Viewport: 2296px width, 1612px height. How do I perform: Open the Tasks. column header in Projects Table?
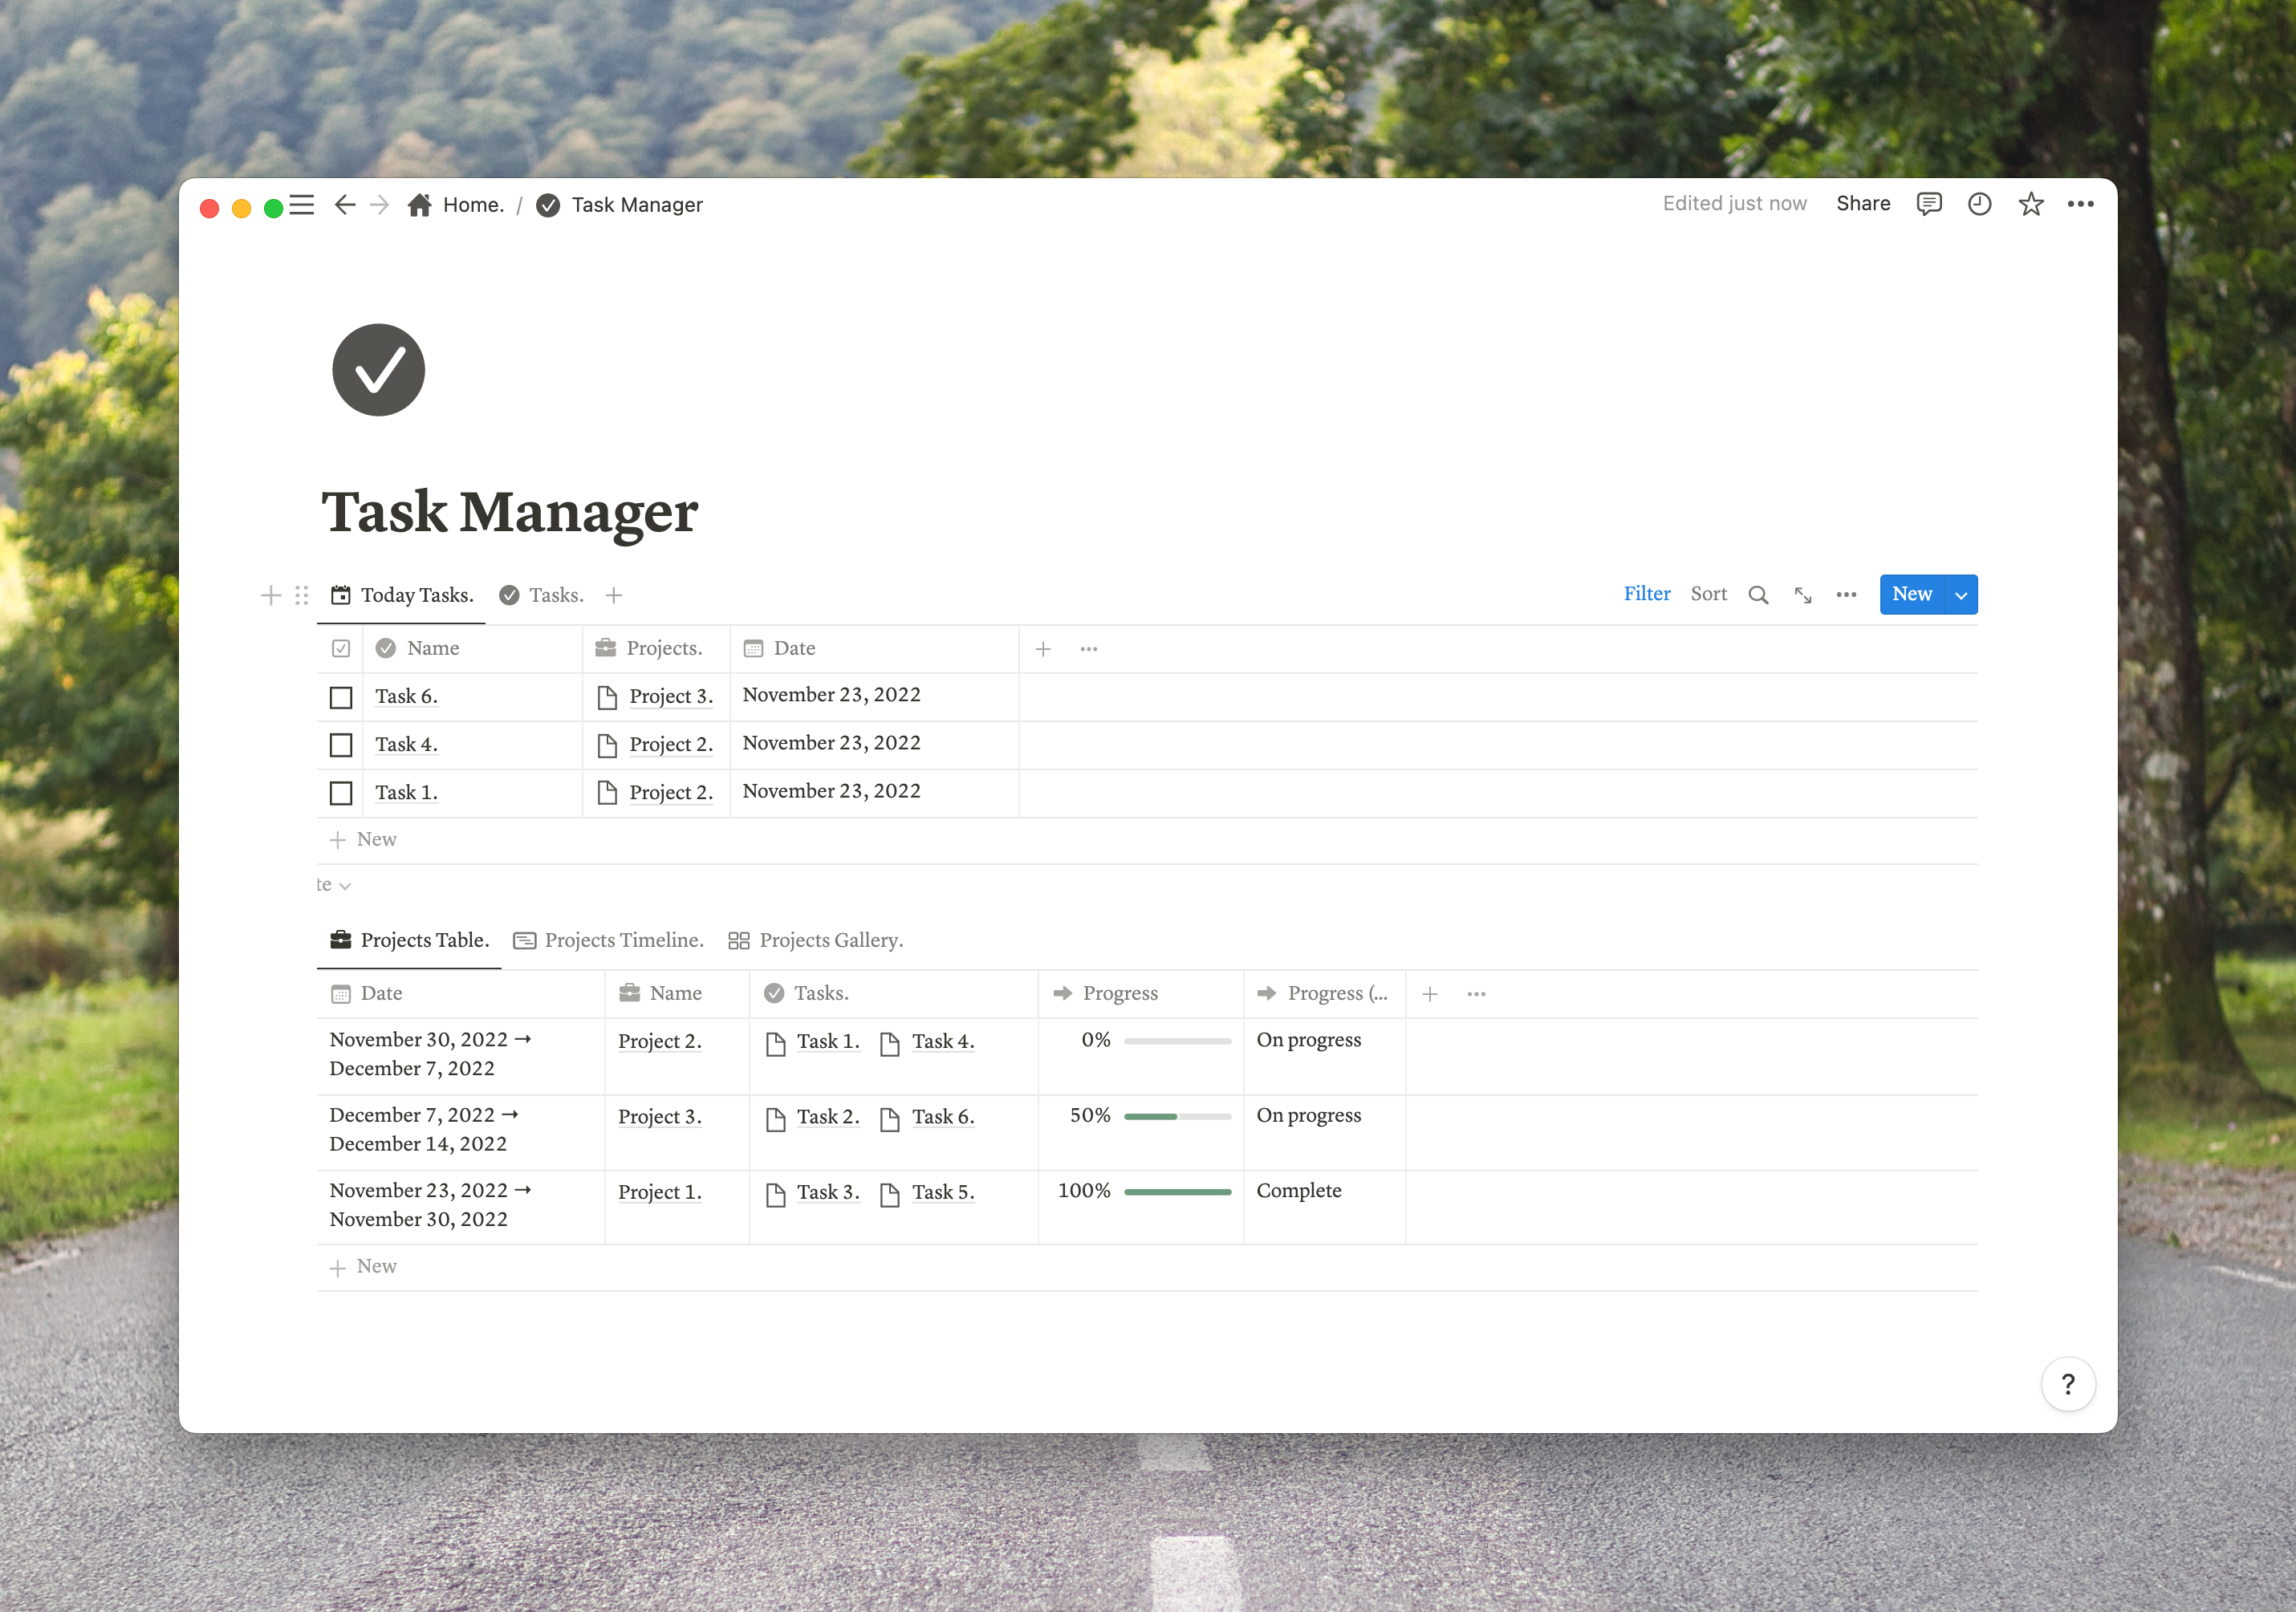click(x=893, y=994)
